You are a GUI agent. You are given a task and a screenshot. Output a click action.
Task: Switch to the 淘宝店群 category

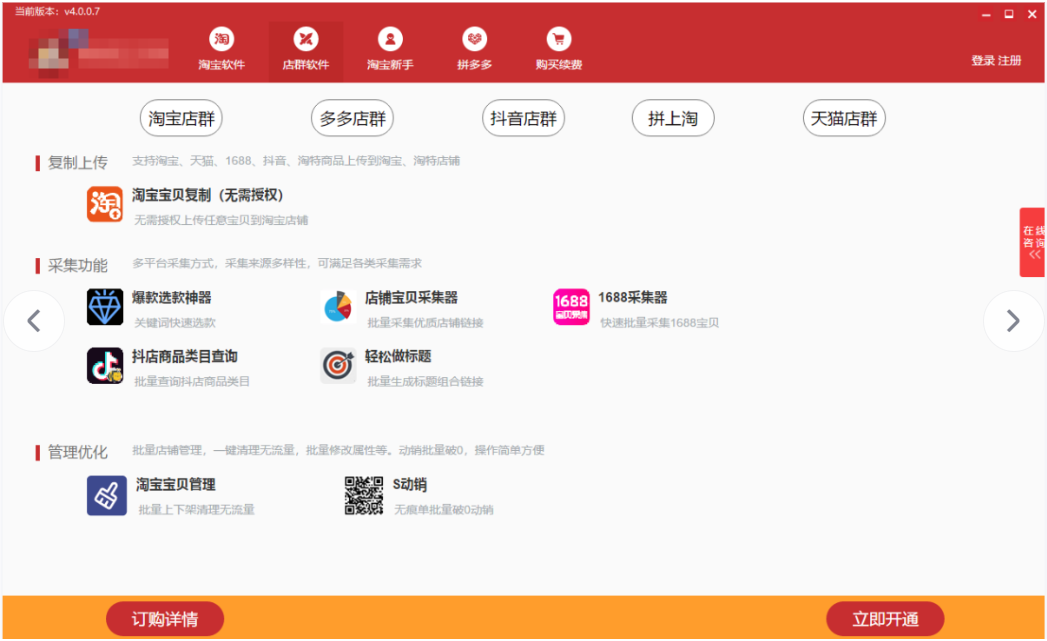(181, 118)
